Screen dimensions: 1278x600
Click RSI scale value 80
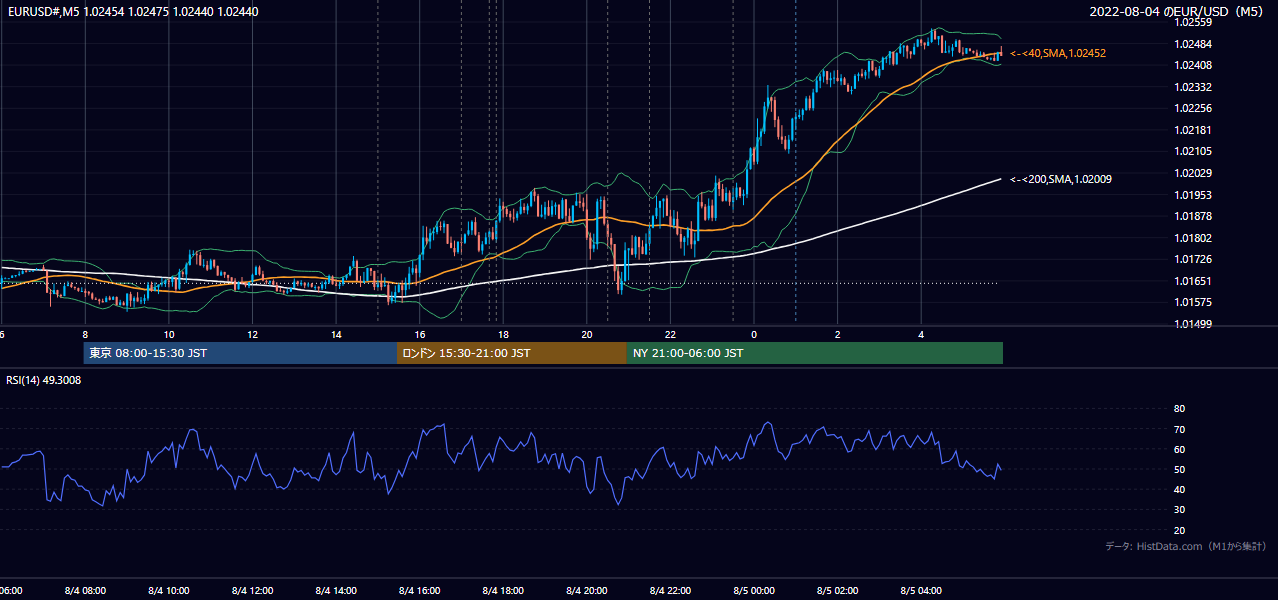[1179, 409]
